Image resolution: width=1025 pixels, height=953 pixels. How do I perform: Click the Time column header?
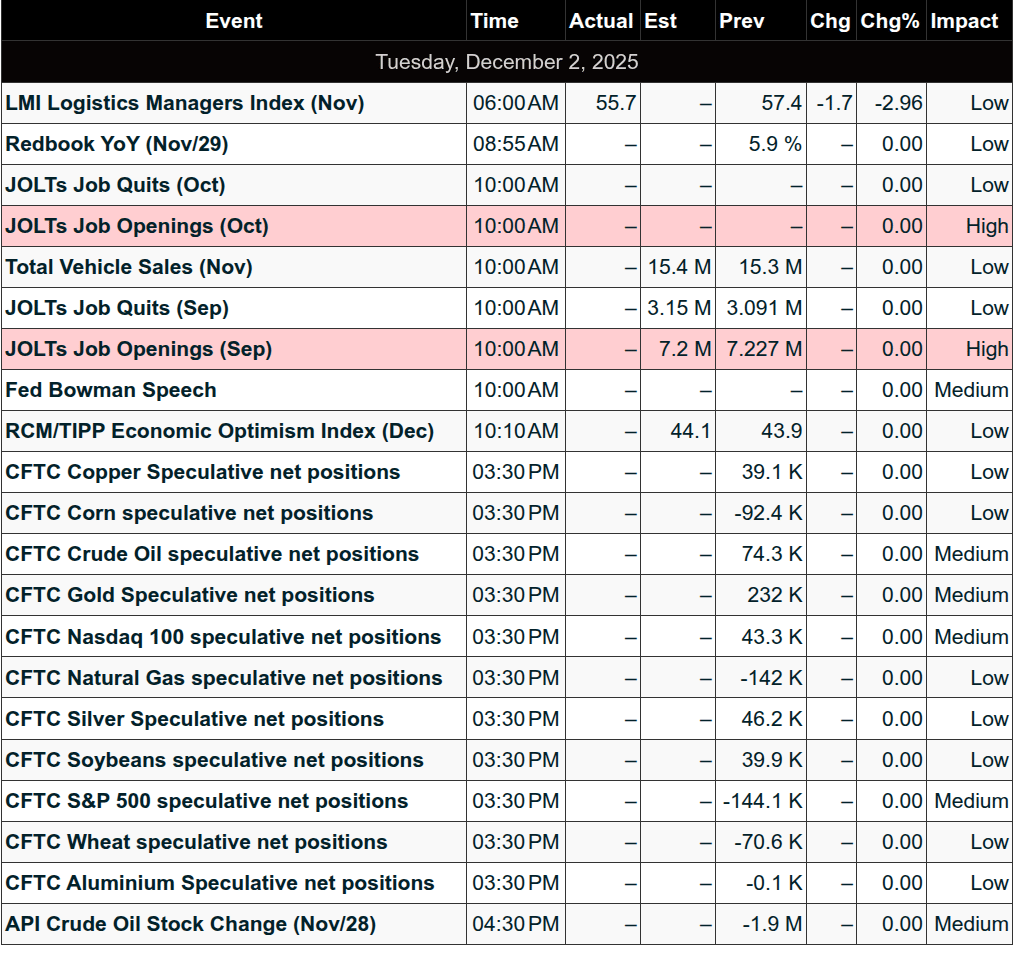coord(495,21)
